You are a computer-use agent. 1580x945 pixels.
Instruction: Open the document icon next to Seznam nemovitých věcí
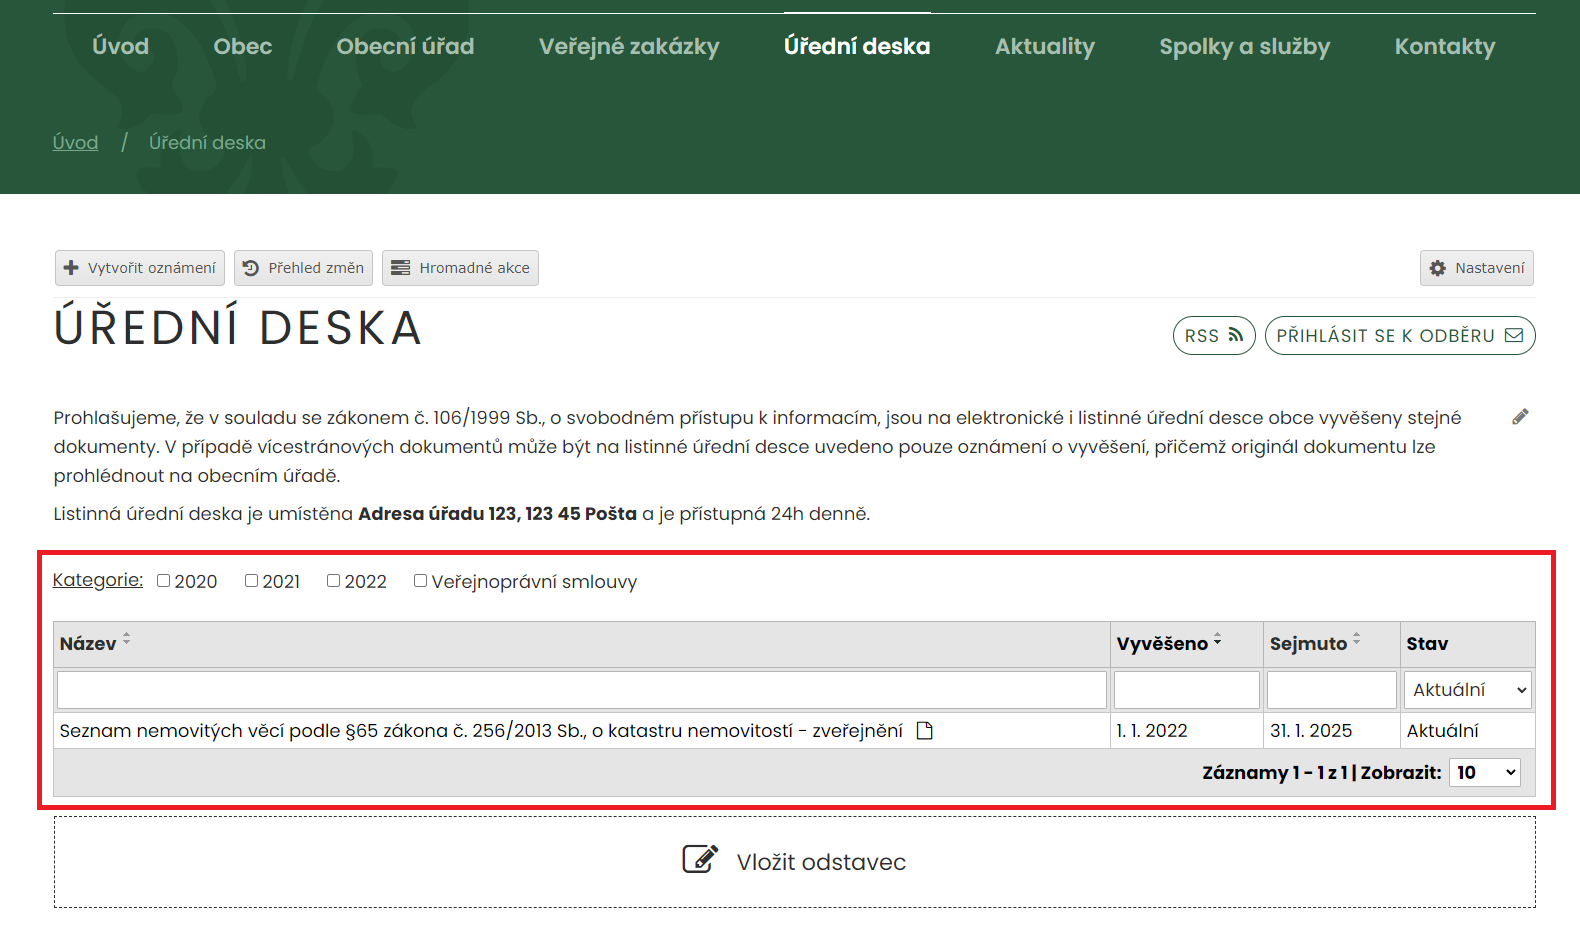click(925, 731)
